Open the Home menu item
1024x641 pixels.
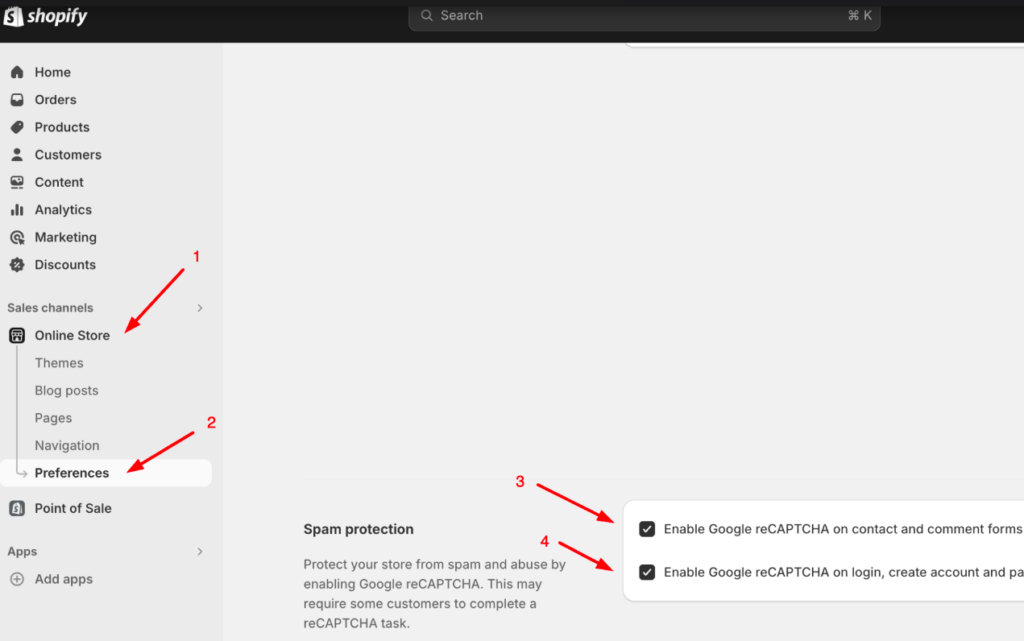coord(53,72)
